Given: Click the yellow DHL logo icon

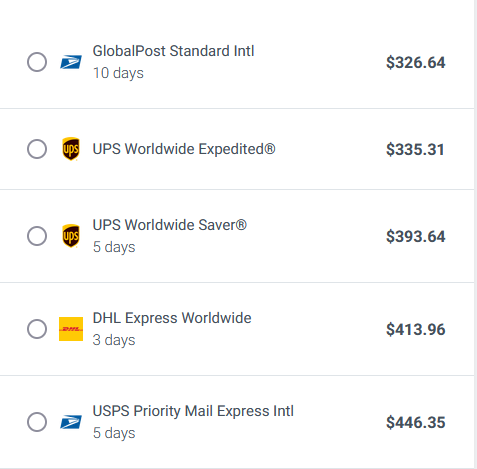Looking at the screenshot, I should [71, 329].
